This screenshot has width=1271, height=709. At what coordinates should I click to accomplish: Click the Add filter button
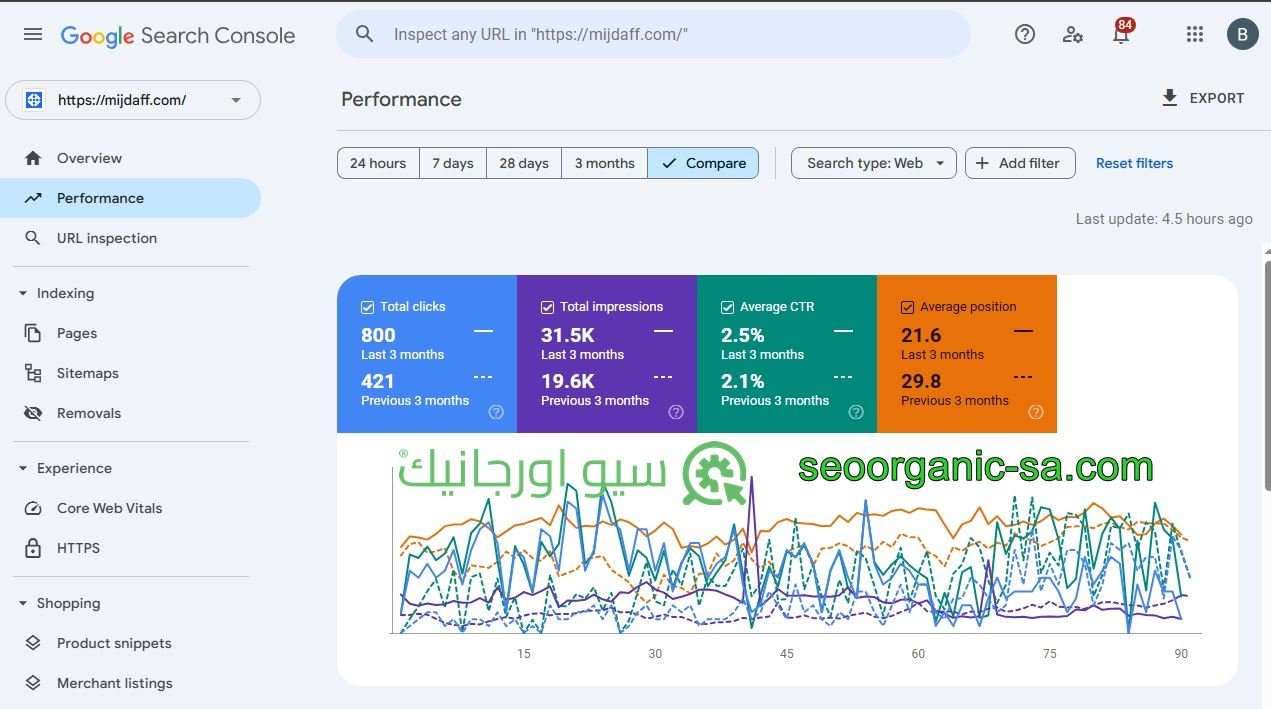pos(1019,163)
